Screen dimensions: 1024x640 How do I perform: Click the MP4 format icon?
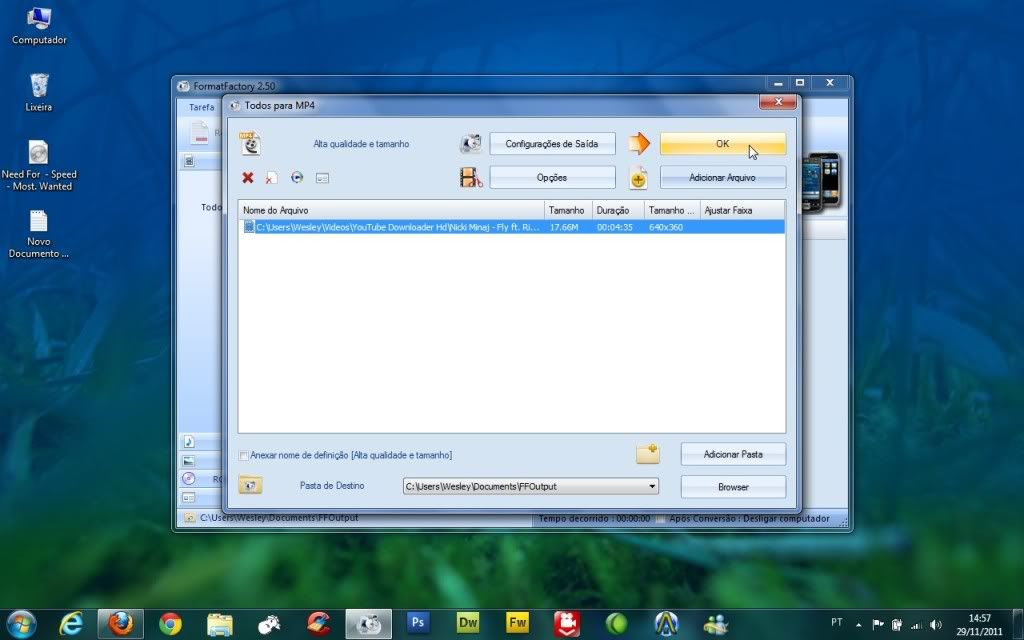(x=250, y=144)
